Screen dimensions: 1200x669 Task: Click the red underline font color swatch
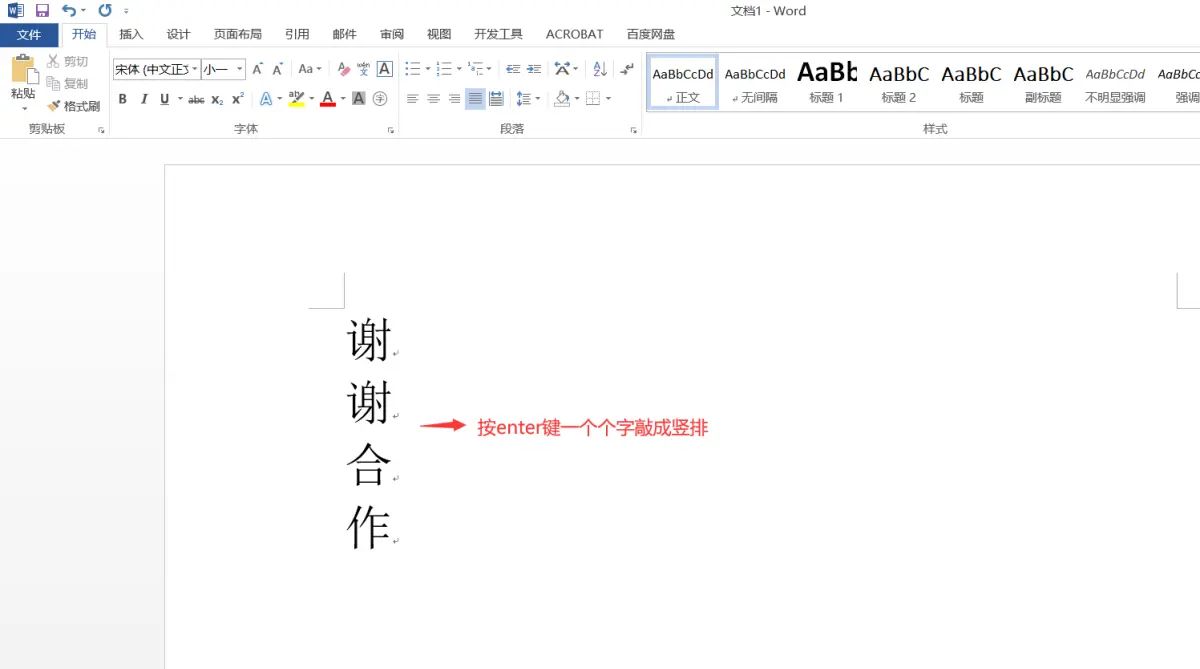pos(327,103)
